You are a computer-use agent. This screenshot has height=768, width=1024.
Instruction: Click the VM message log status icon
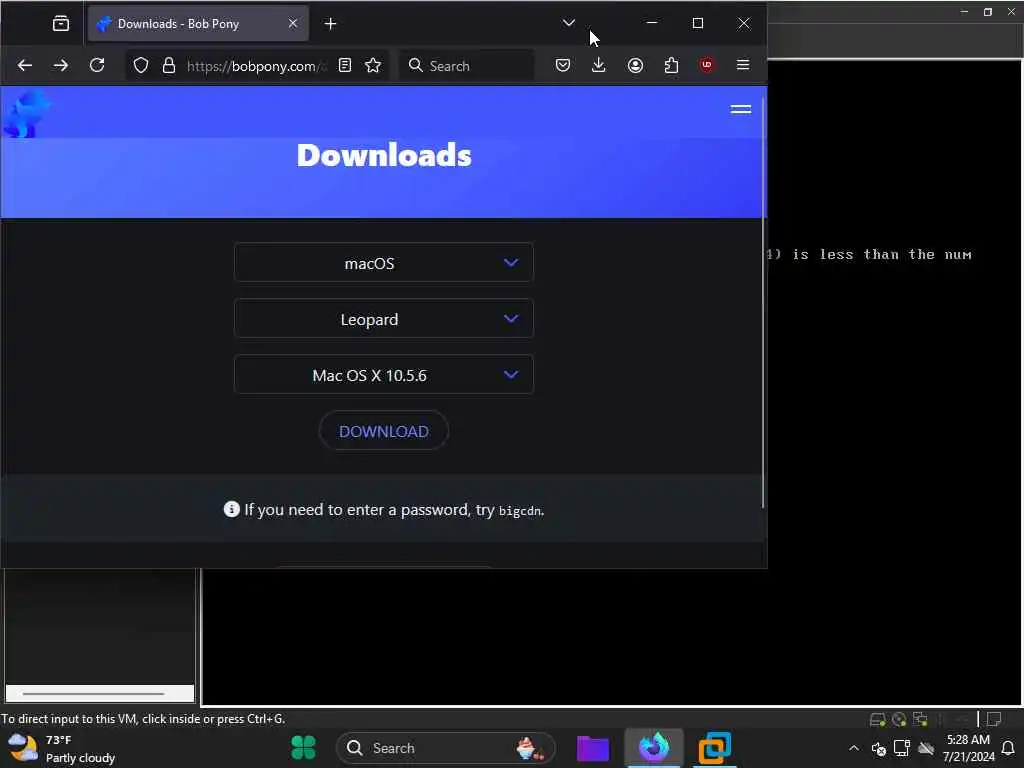pos(994,720)
